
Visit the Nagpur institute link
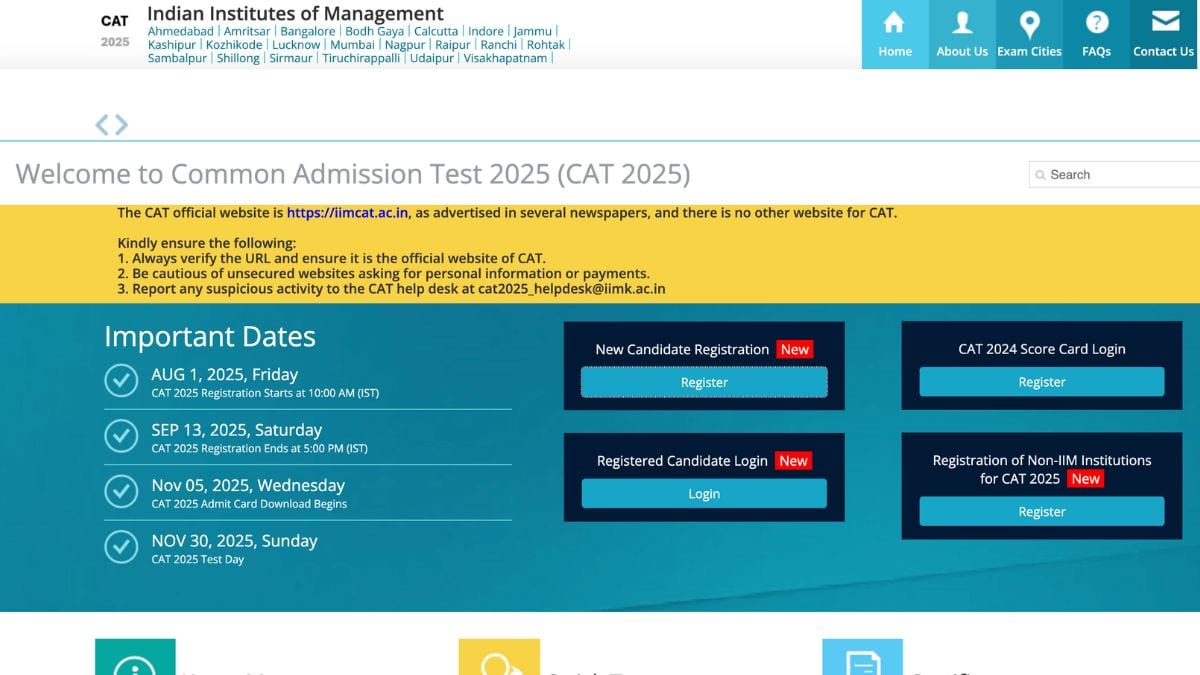pos(405,45)
